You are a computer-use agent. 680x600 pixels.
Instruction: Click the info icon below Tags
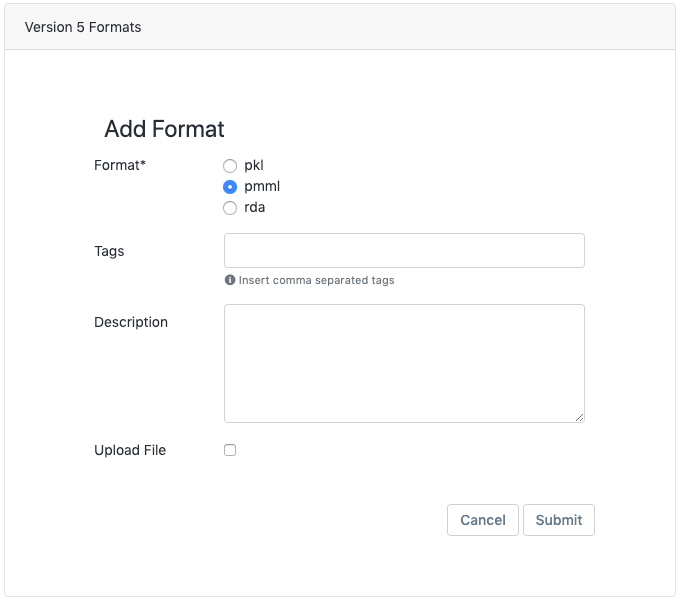(x=230, y=281)
